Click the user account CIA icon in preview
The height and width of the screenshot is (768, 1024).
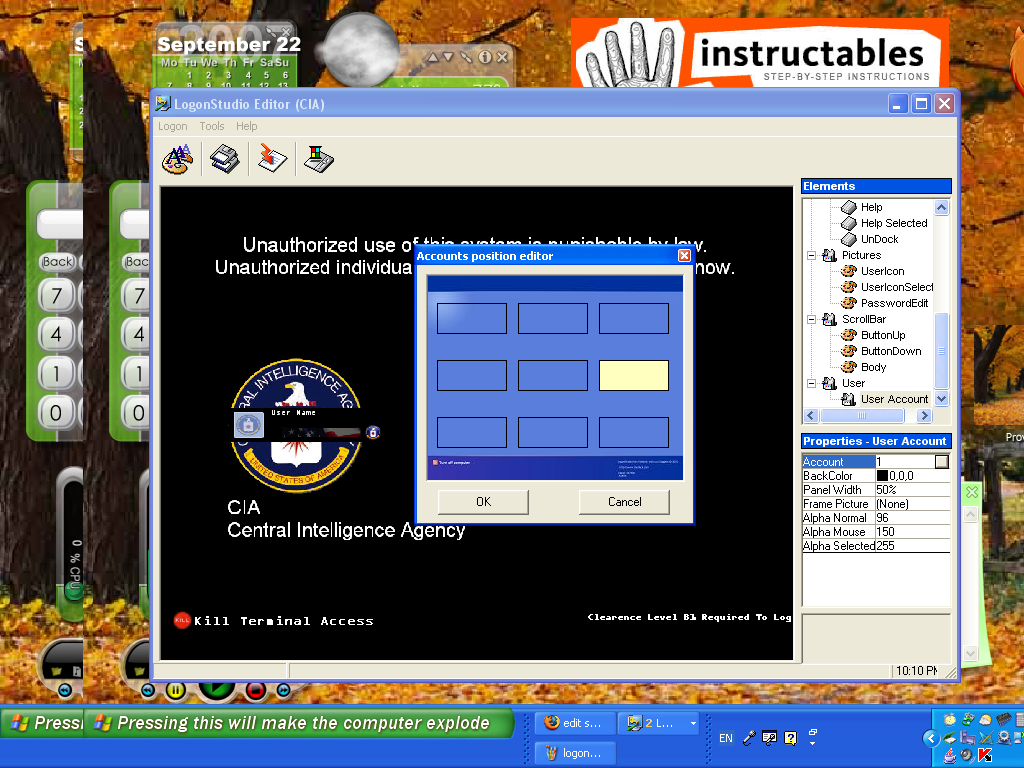249,425
